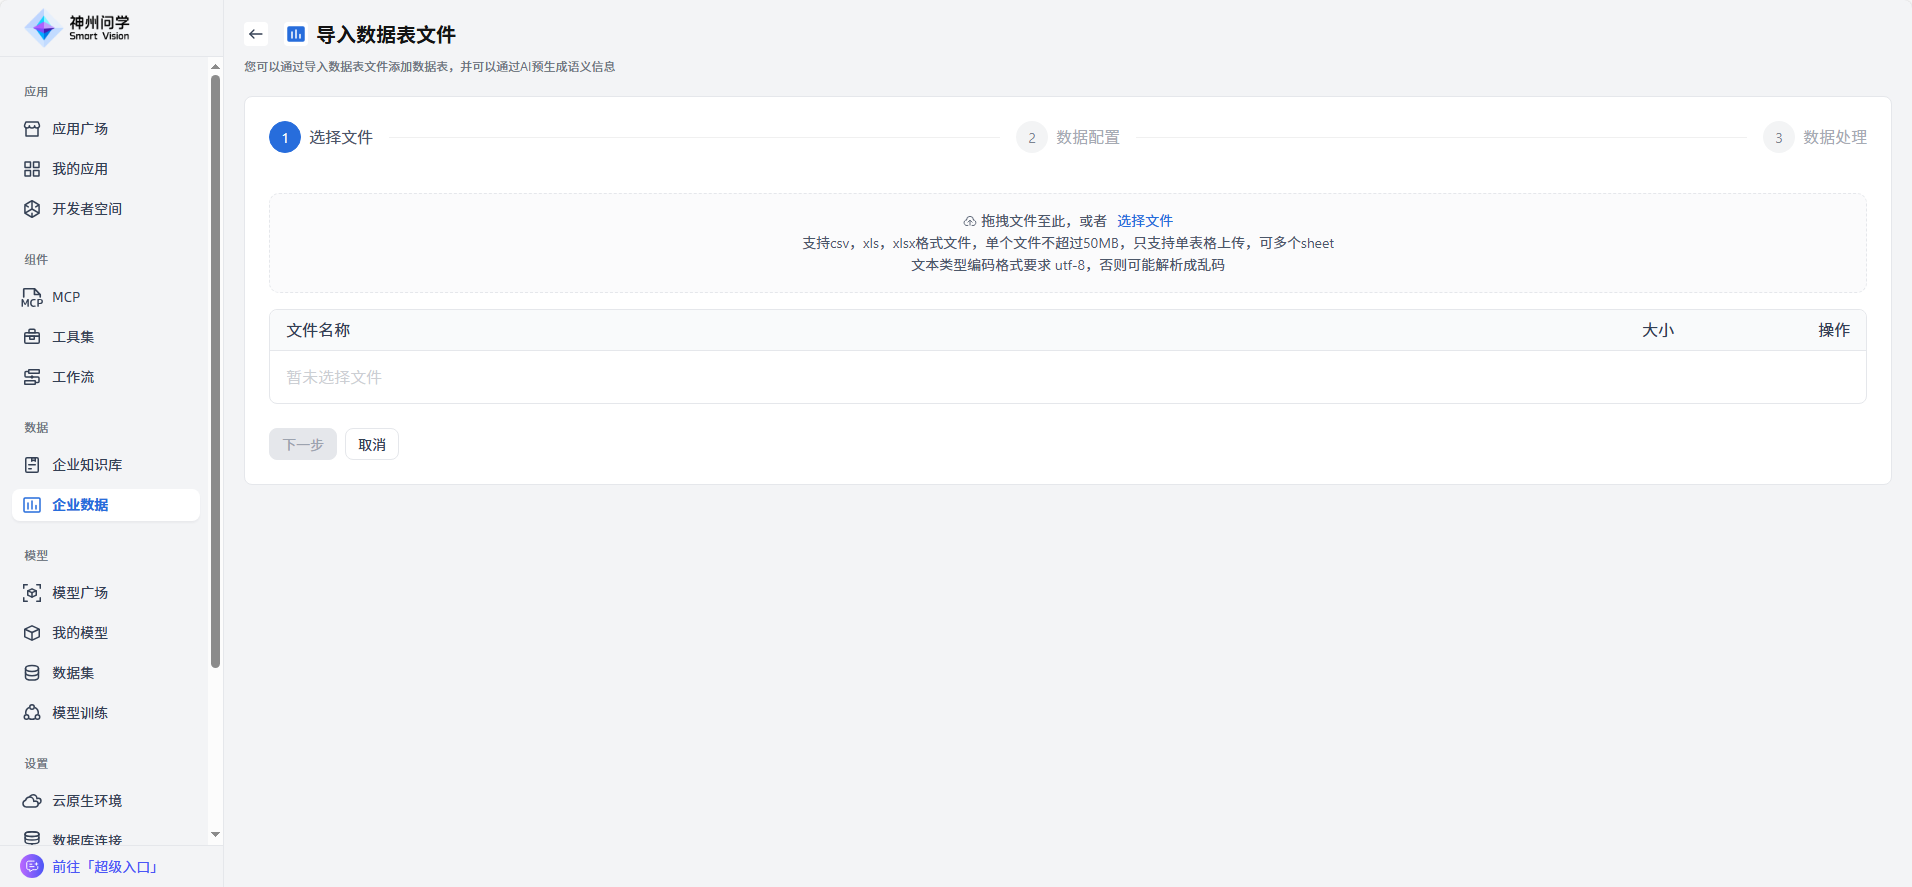This screenshot has width=1912, height=887.
Task: Click step 2 数据配置 in the stepper
Action: tap(1087, 138)
